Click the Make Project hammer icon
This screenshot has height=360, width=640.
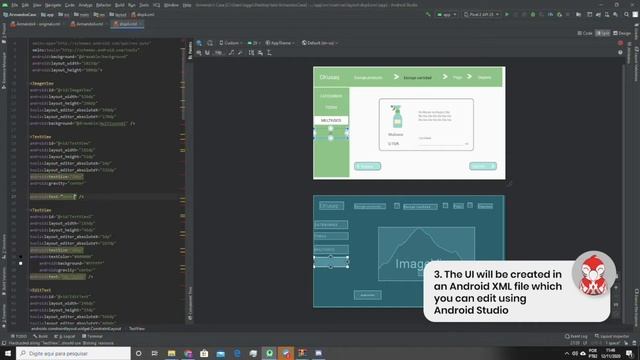(428, 14)
